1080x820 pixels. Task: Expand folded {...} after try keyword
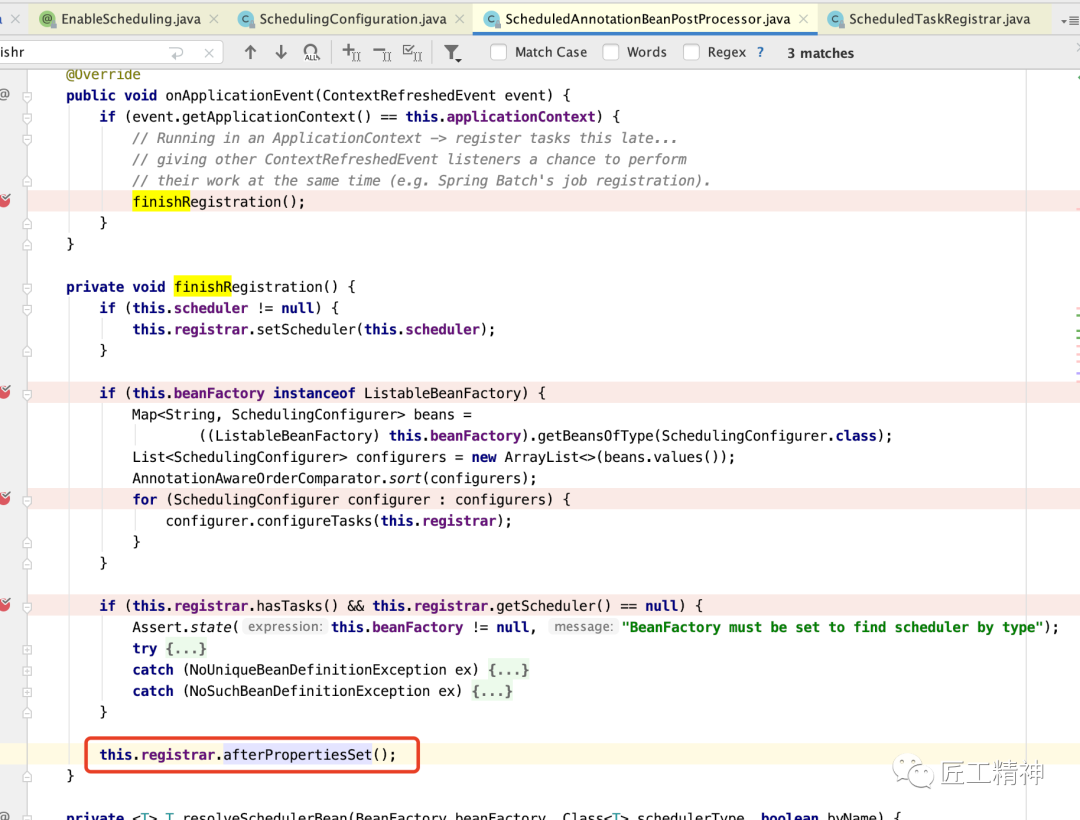coord(186,649)
